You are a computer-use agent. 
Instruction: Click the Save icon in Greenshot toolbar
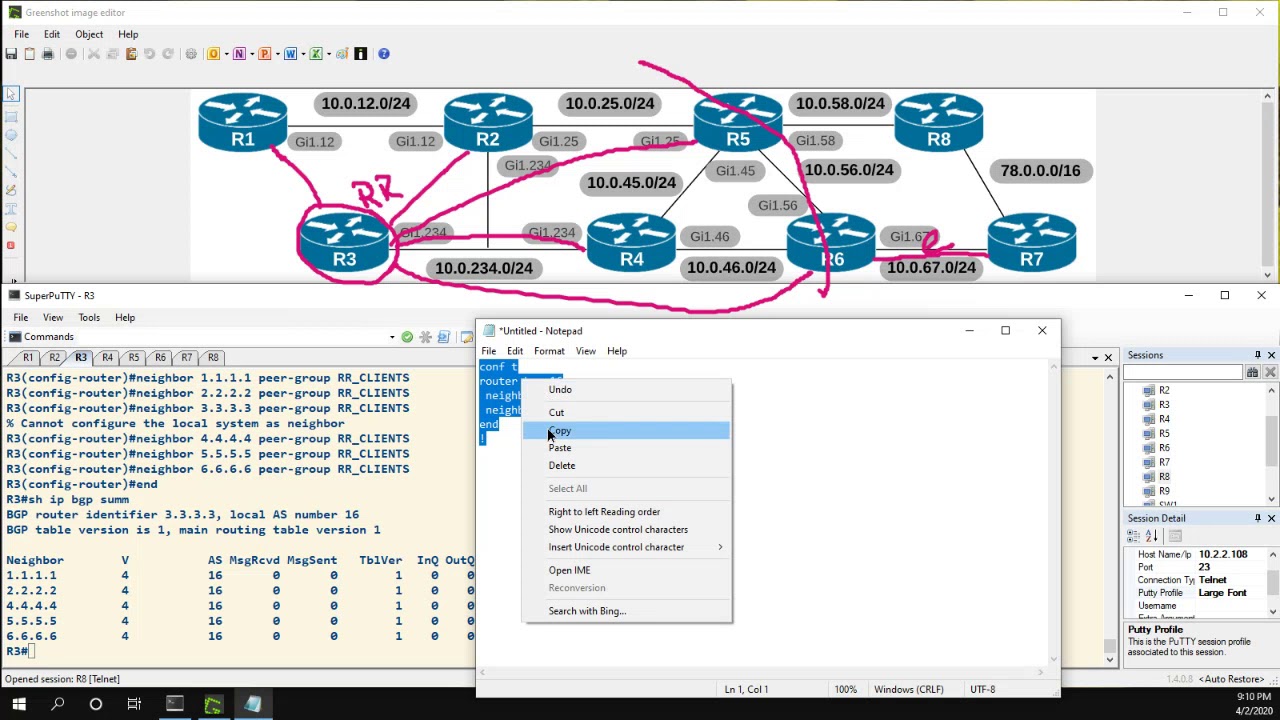point(10,54)
